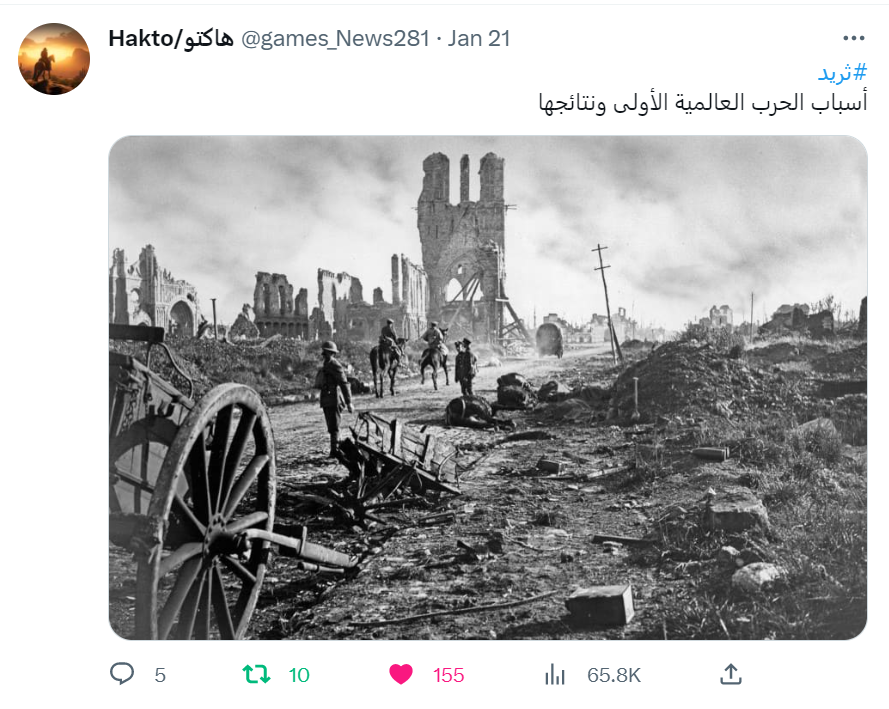This screenshot has height=709, width=889.
Task: Click the reply speech bubble icon
Action: pyautogui.click(x=122, y=674)
